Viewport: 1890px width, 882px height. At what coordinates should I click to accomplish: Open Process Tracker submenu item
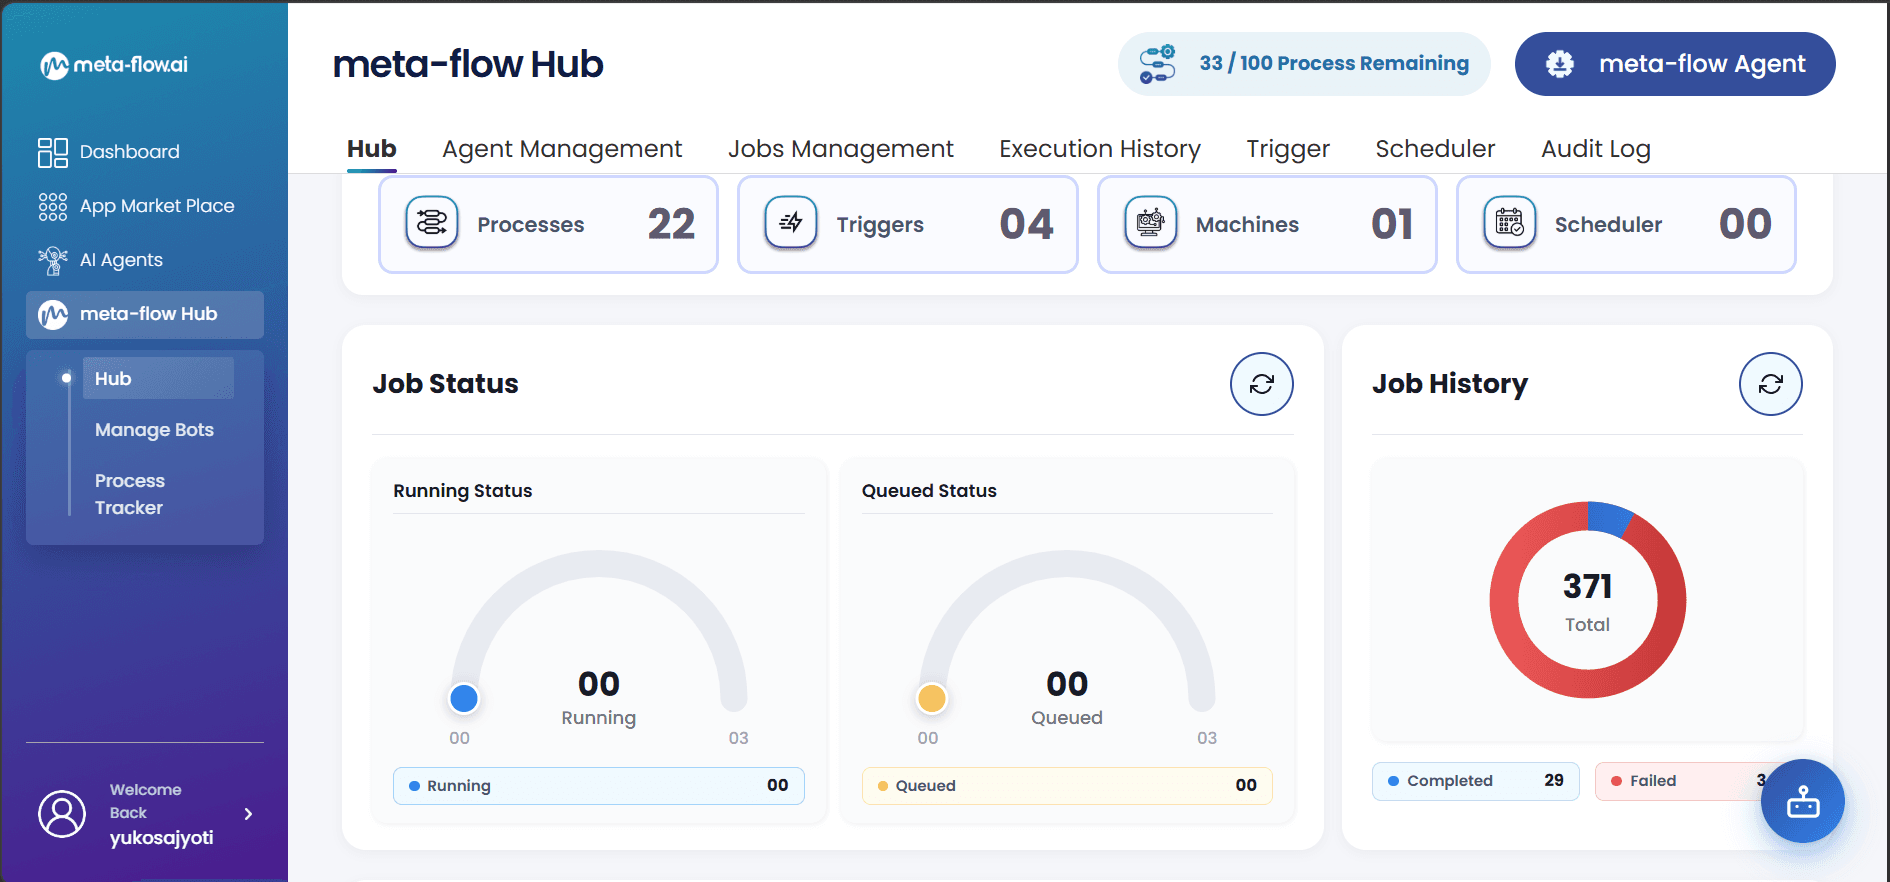[130, 494]
